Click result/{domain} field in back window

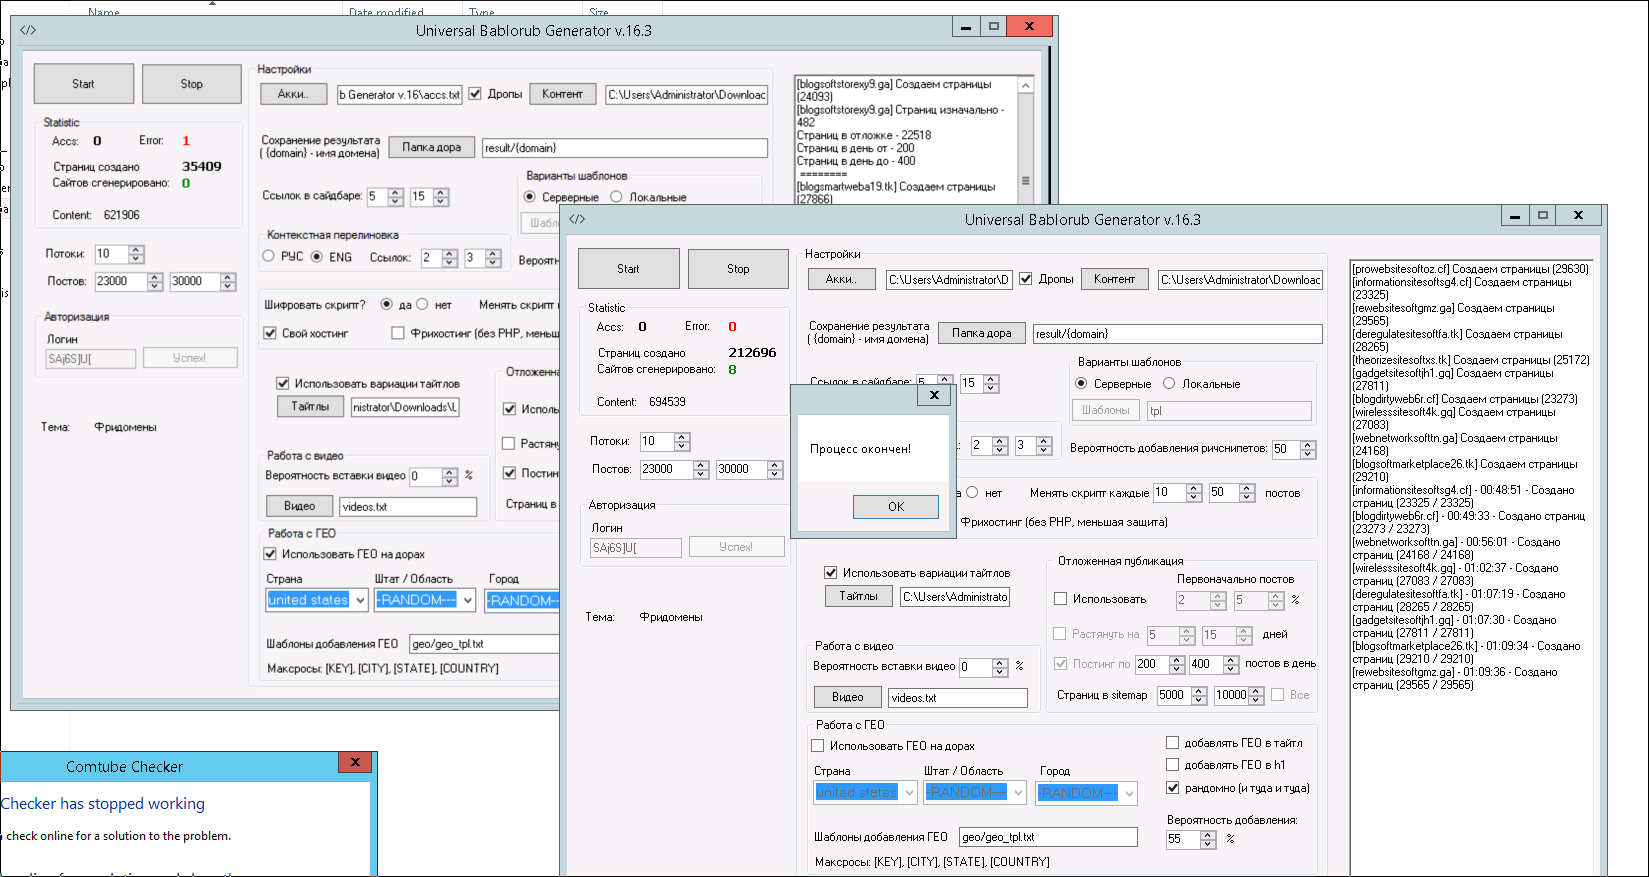[x=625, y=148]
